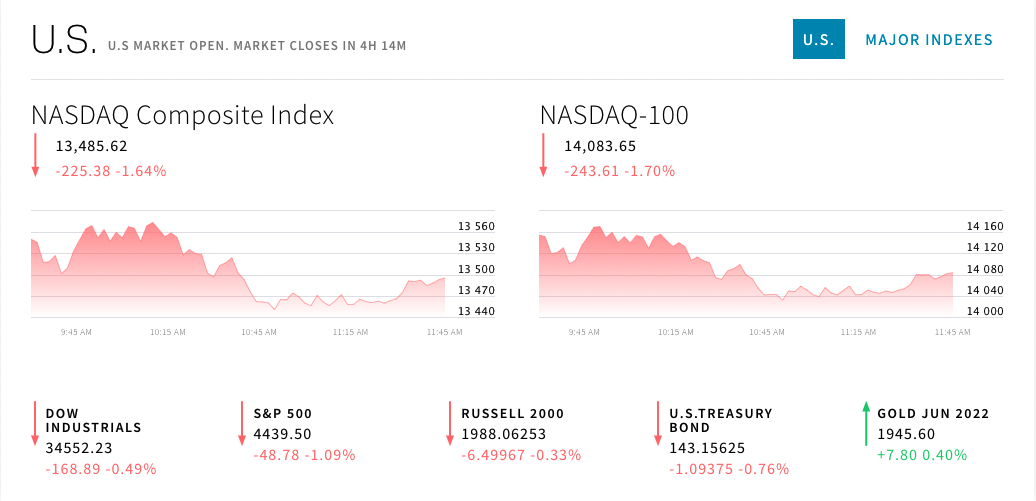1036x501 pixels.
Task: Select the U.S. tab
Action: [x=818, y=40]
